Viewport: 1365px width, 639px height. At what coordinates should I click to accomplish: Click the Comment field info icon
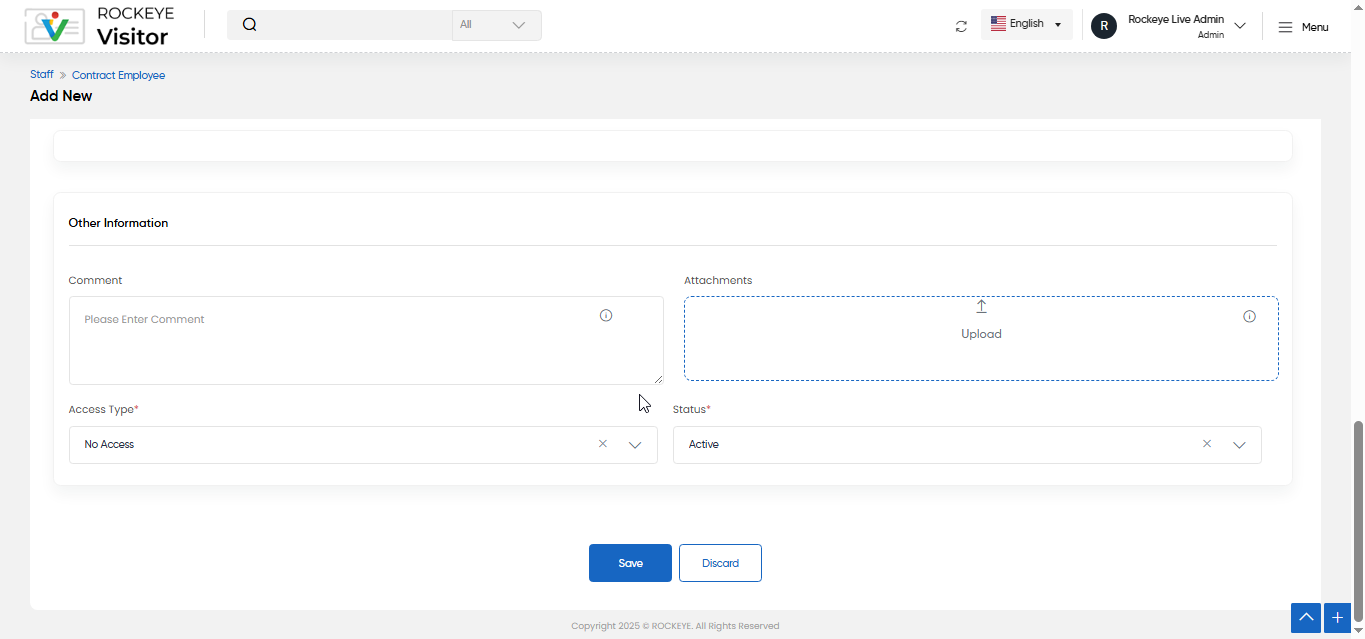point(606,315)
